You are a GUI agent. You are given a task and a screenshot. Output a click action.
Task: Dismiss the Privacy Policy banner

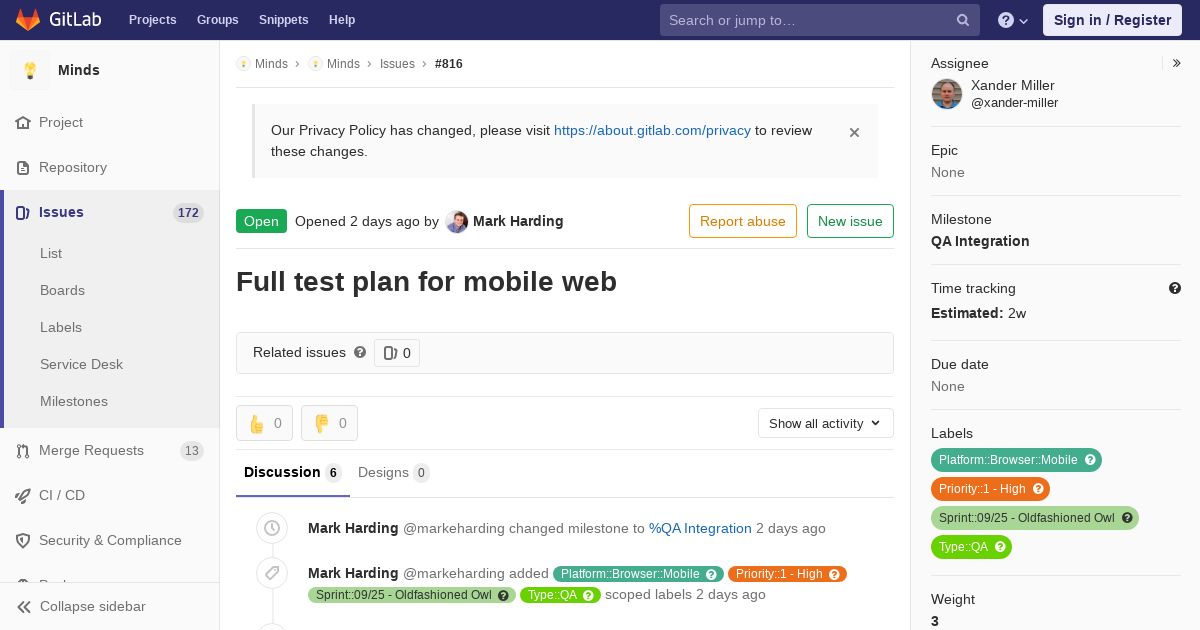(x=854, y=132)
